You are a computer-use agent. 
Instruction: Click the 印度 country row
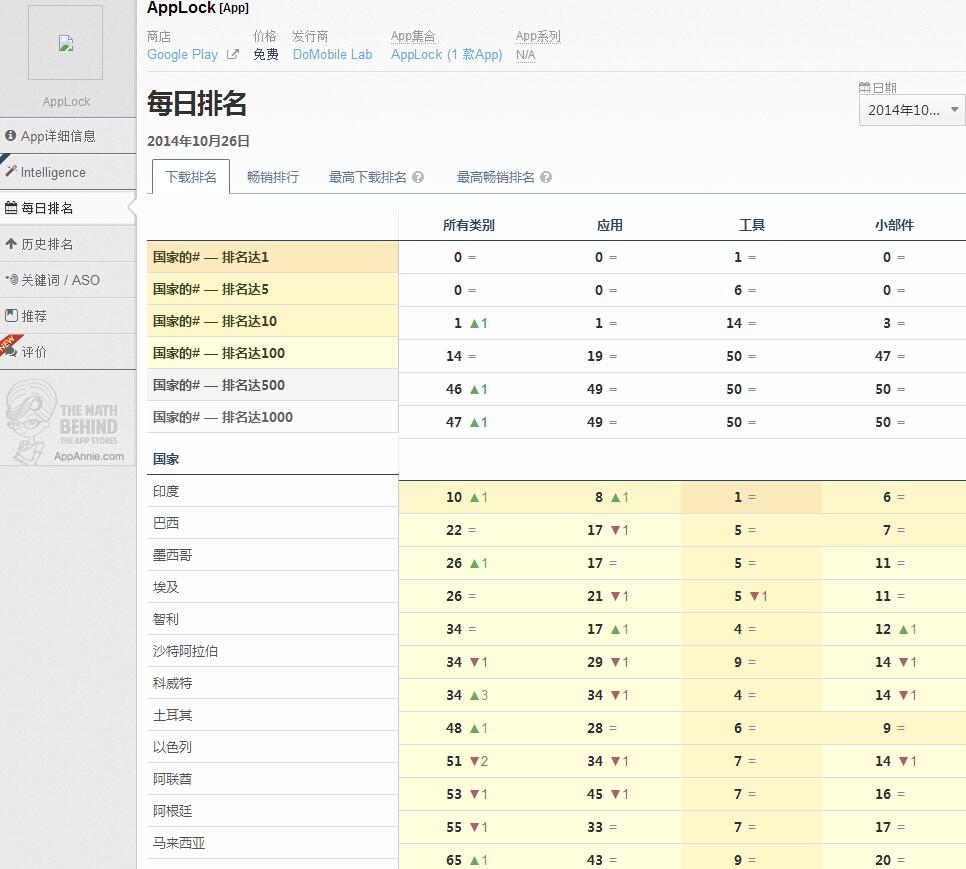click(272, 491)
